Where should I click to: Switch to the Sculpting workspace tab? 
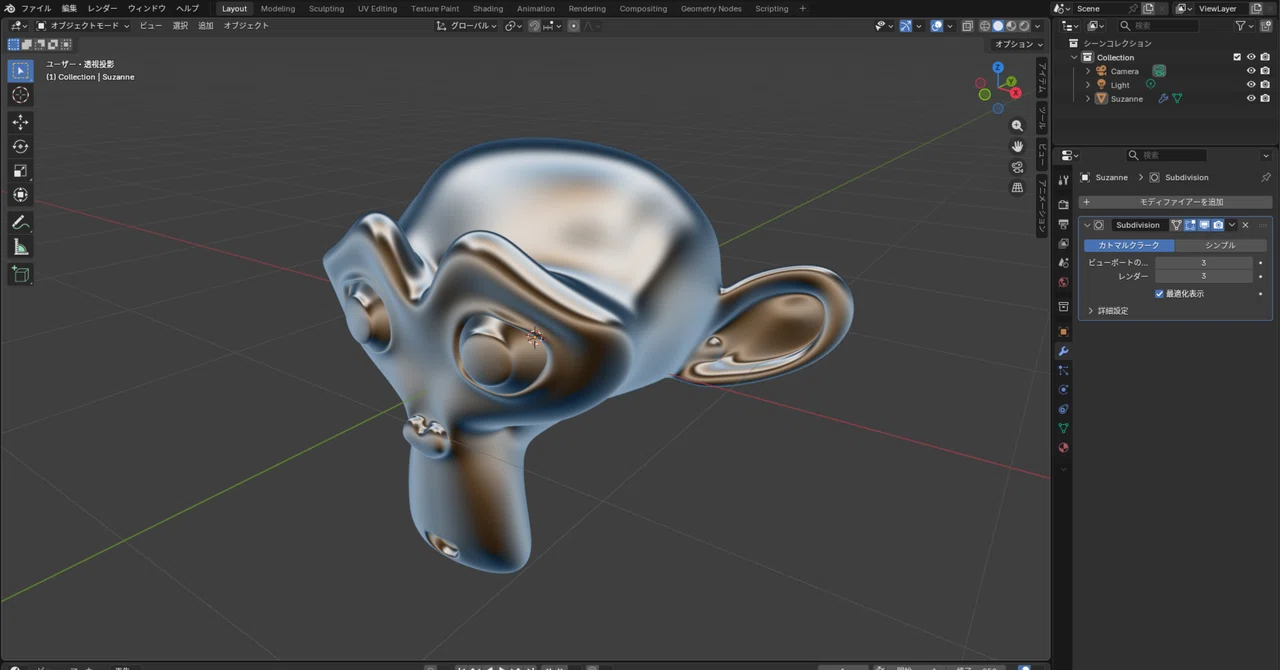tap(326, 8)
